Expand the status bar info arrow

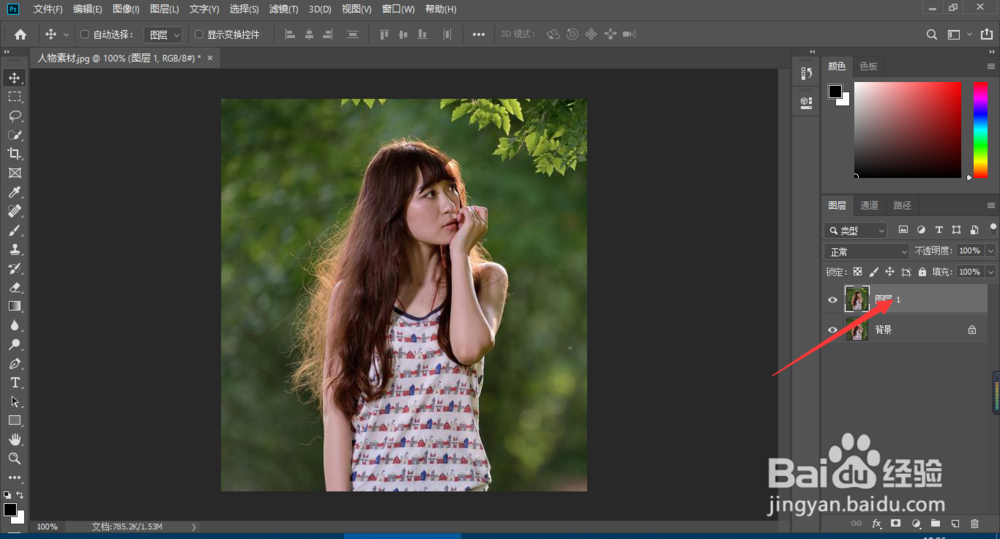[x=194, y=527]
